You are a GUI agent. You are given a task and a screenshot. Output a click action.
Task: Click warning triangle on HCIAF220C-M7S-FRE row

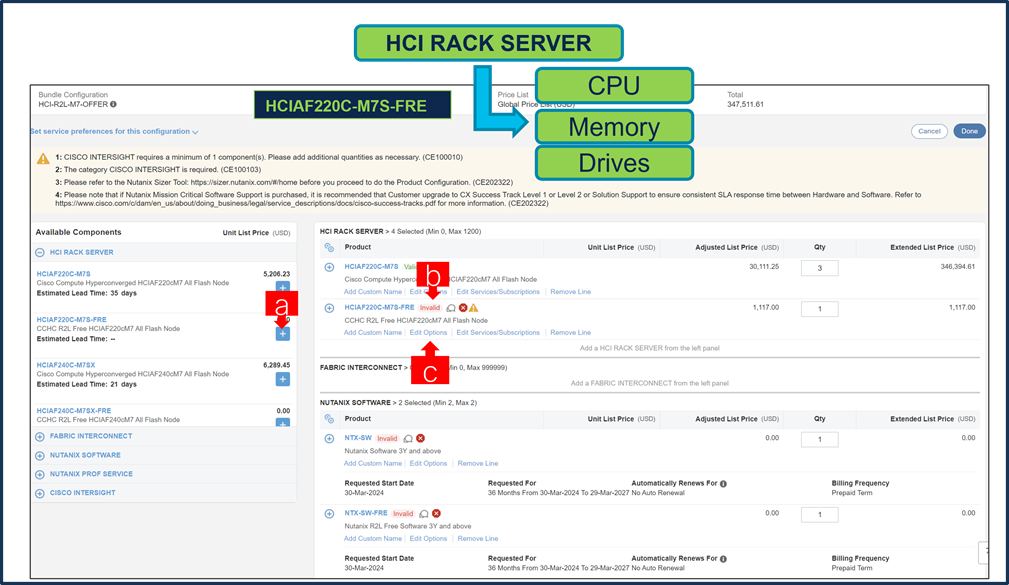[x=474, y=308]
